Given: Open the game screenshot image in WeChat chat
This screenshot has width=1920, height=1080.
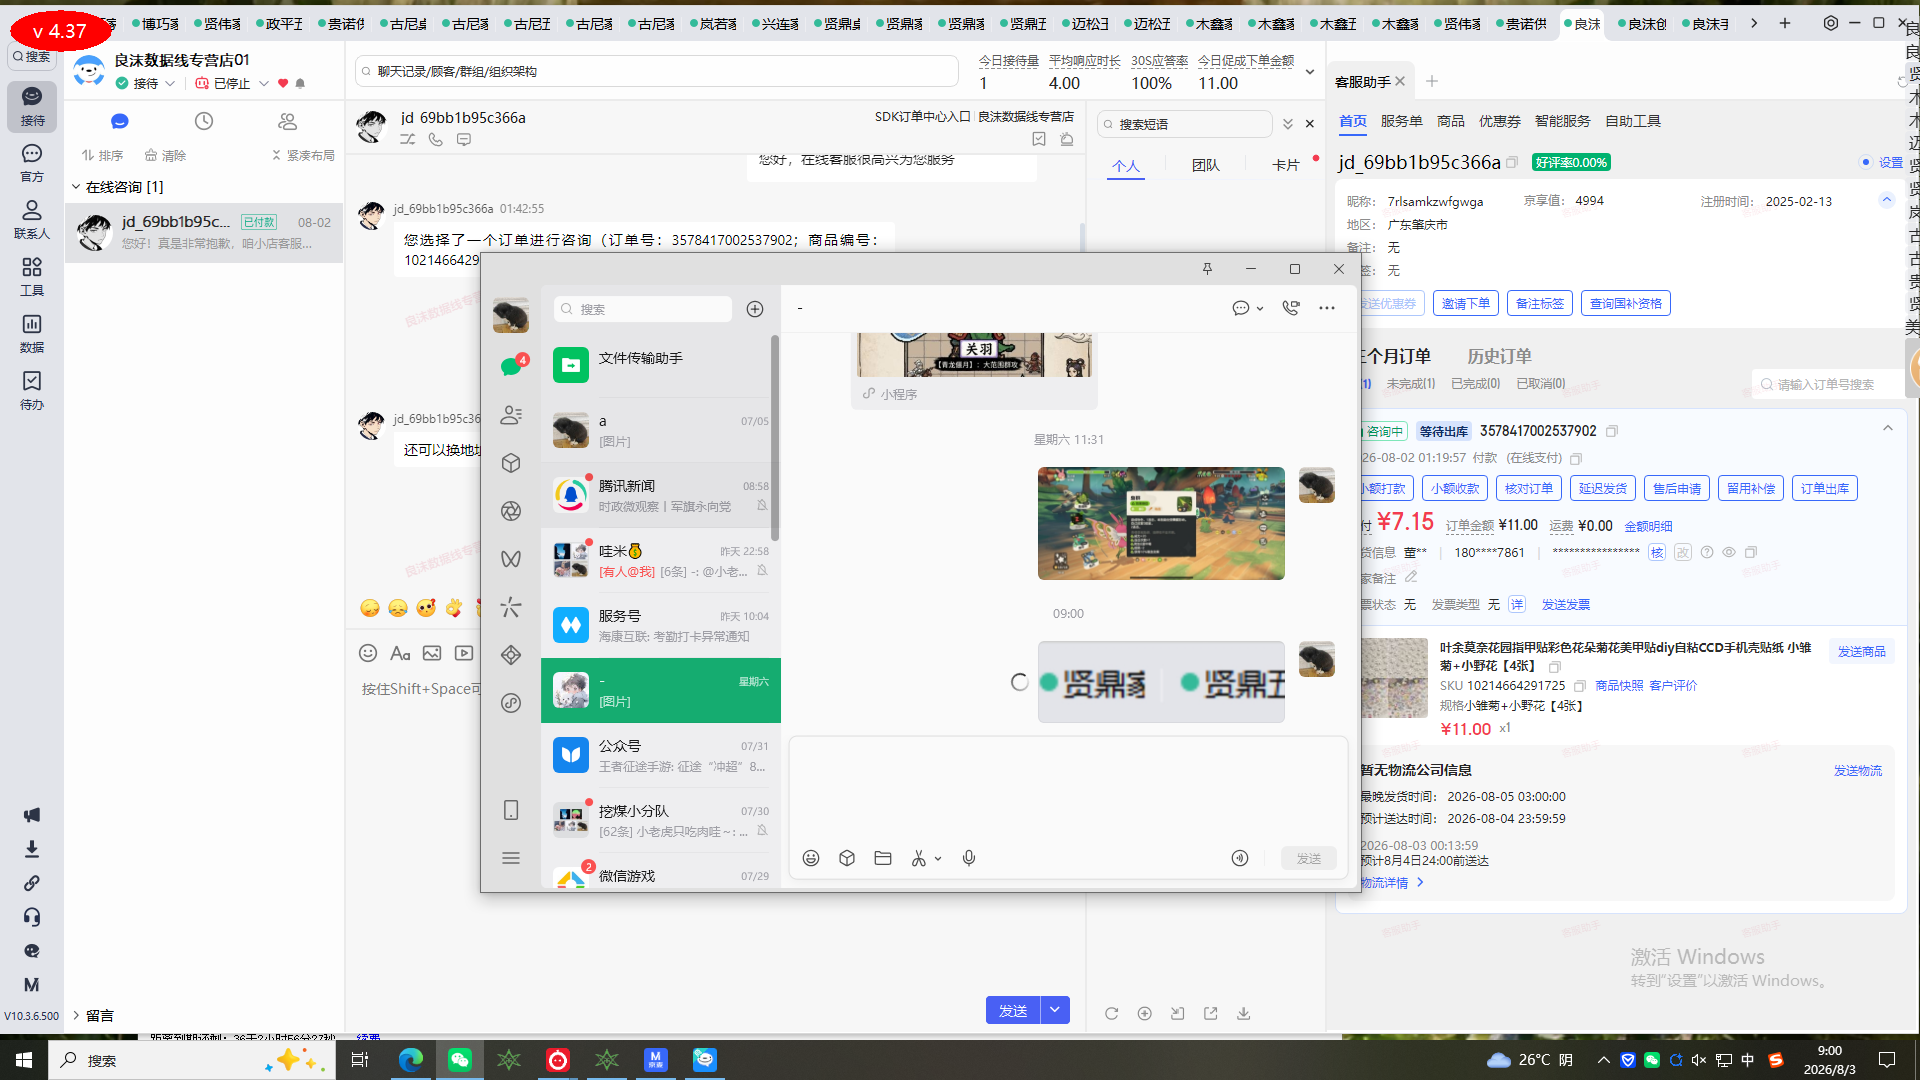Looking at the screenshot, I should [1161, 523].
